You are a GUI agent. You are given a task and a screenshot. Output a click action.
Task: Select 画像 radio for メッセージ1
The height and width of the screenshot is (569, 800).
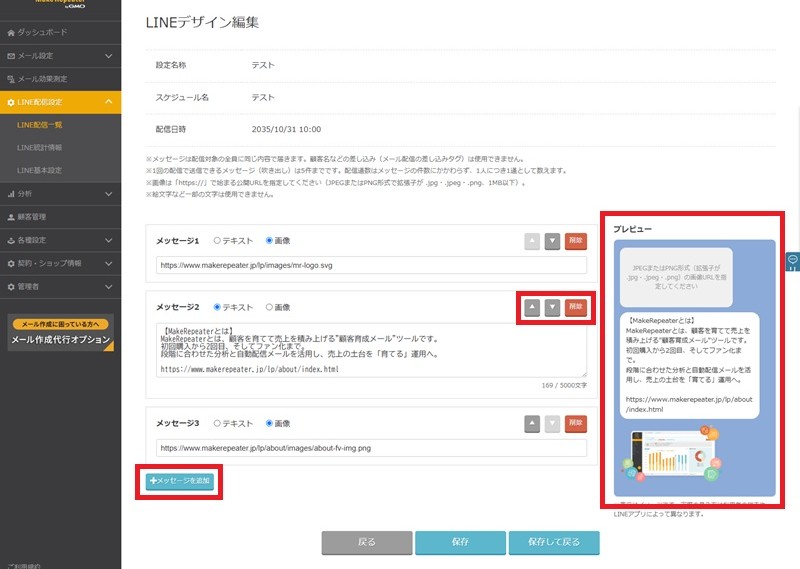pyautogui.click(x=269, y=240)
